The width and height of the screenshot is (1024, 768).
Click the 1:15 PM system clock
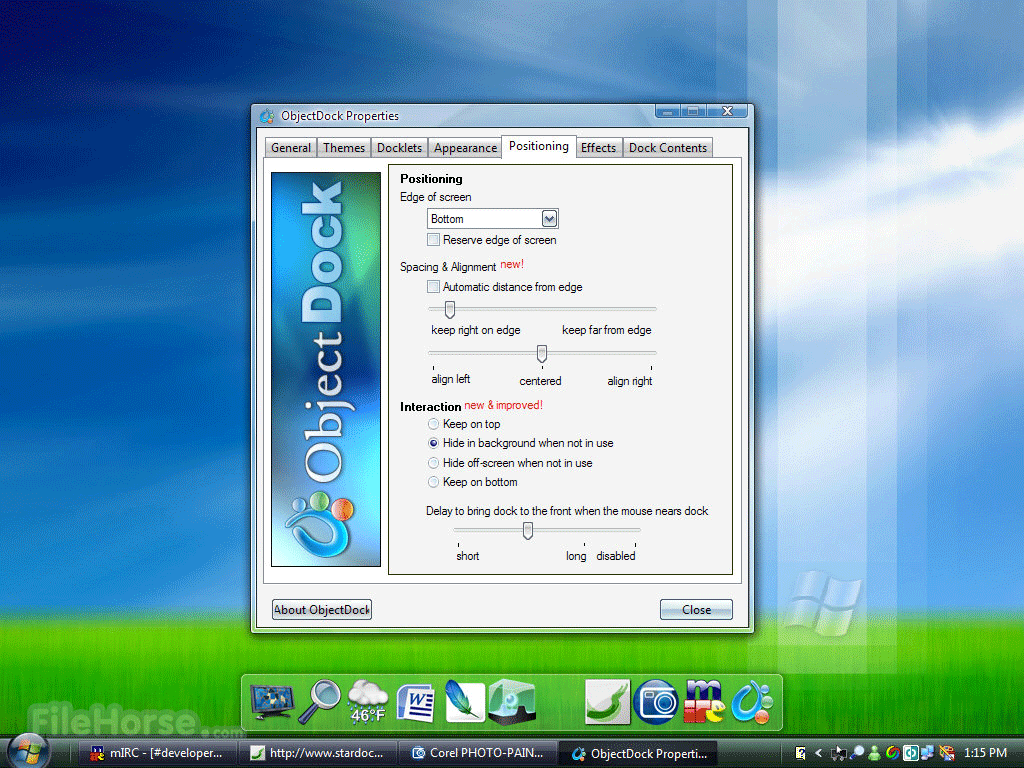tap(985, 753)
